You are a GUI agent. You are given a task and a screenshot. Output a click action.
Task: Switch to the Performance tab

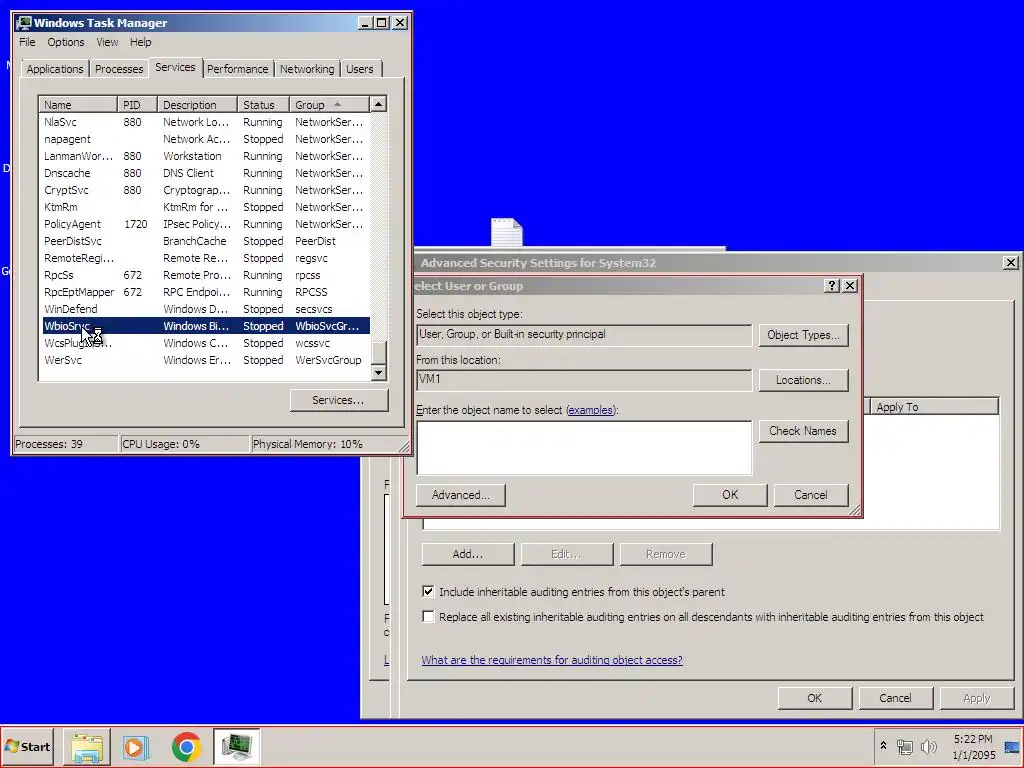[238, 69]
